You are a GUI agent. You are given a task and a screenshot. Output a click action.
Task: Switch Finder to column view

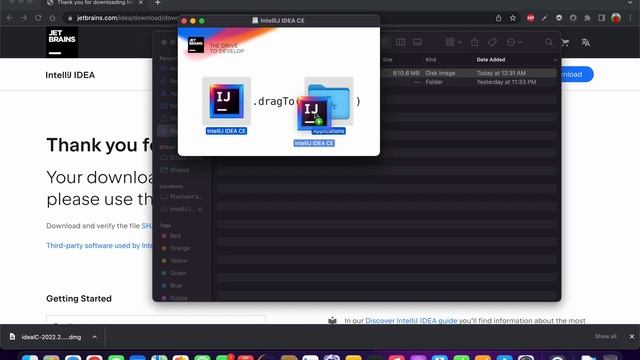[x=401, y=42]
